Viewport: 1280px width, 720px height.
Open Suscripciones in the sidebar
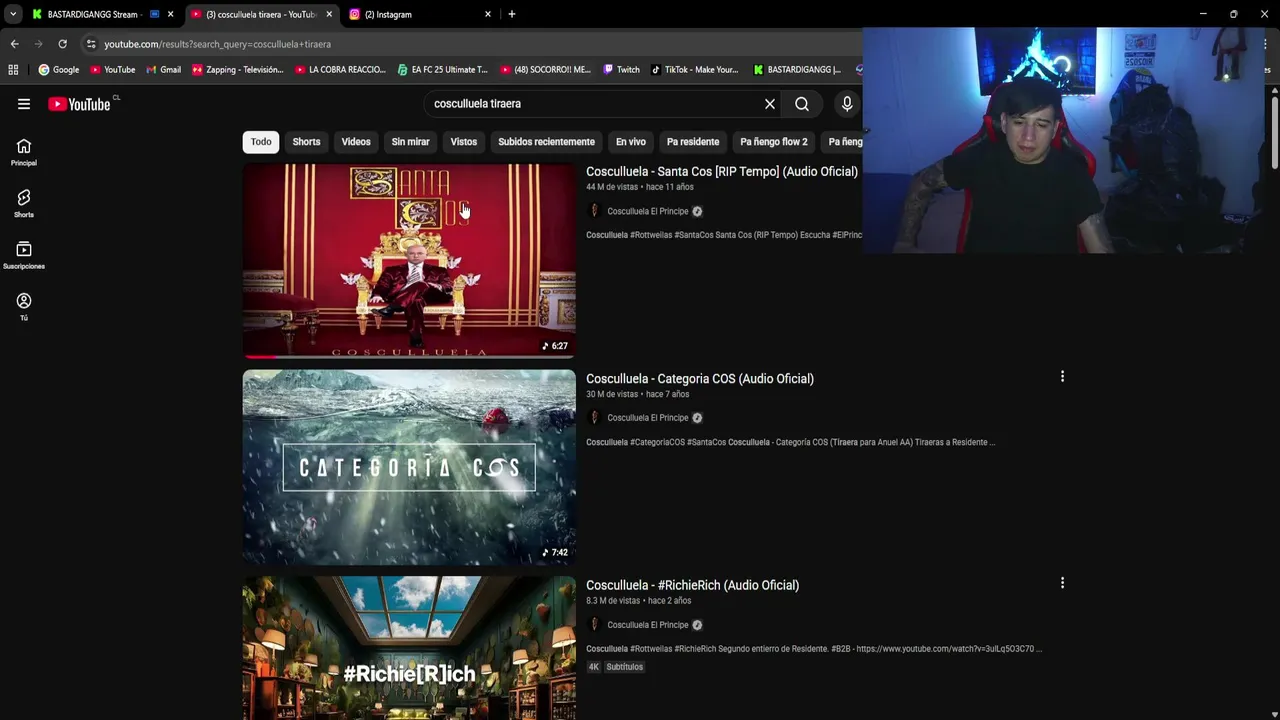coord(24,256)
